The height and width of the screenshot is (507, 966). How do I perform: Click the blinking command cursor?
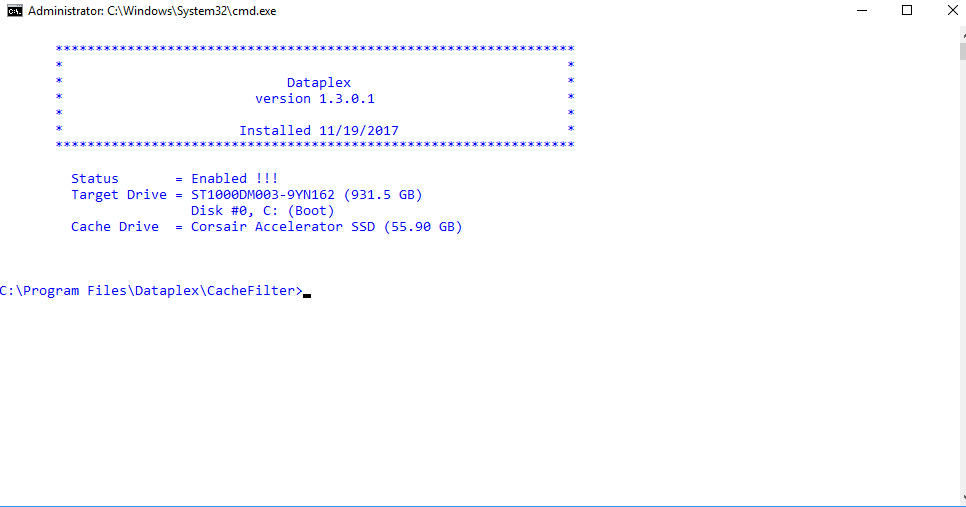[x=307, y=296]
